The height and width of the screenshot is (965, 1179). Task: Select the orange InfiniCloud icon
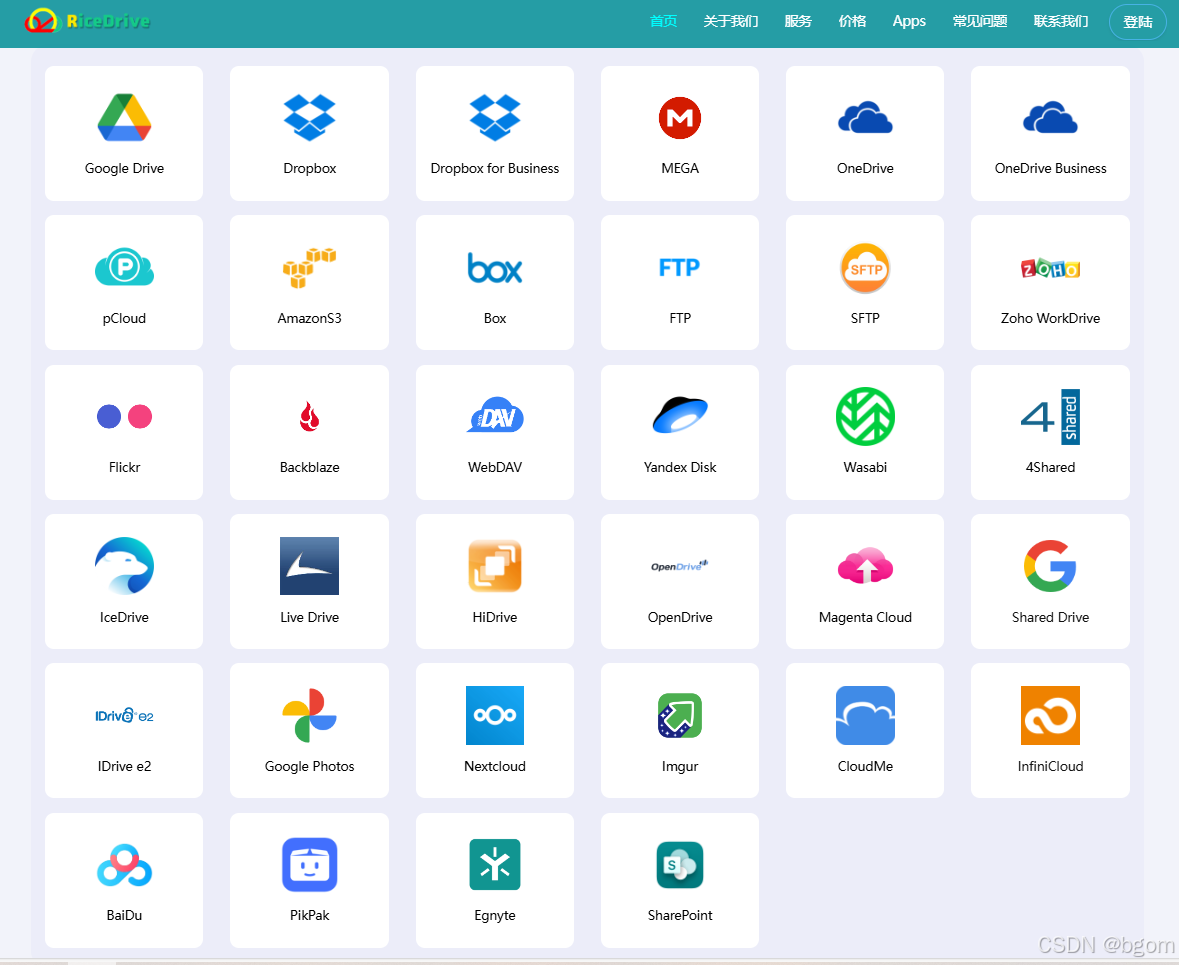[1050, 715]
